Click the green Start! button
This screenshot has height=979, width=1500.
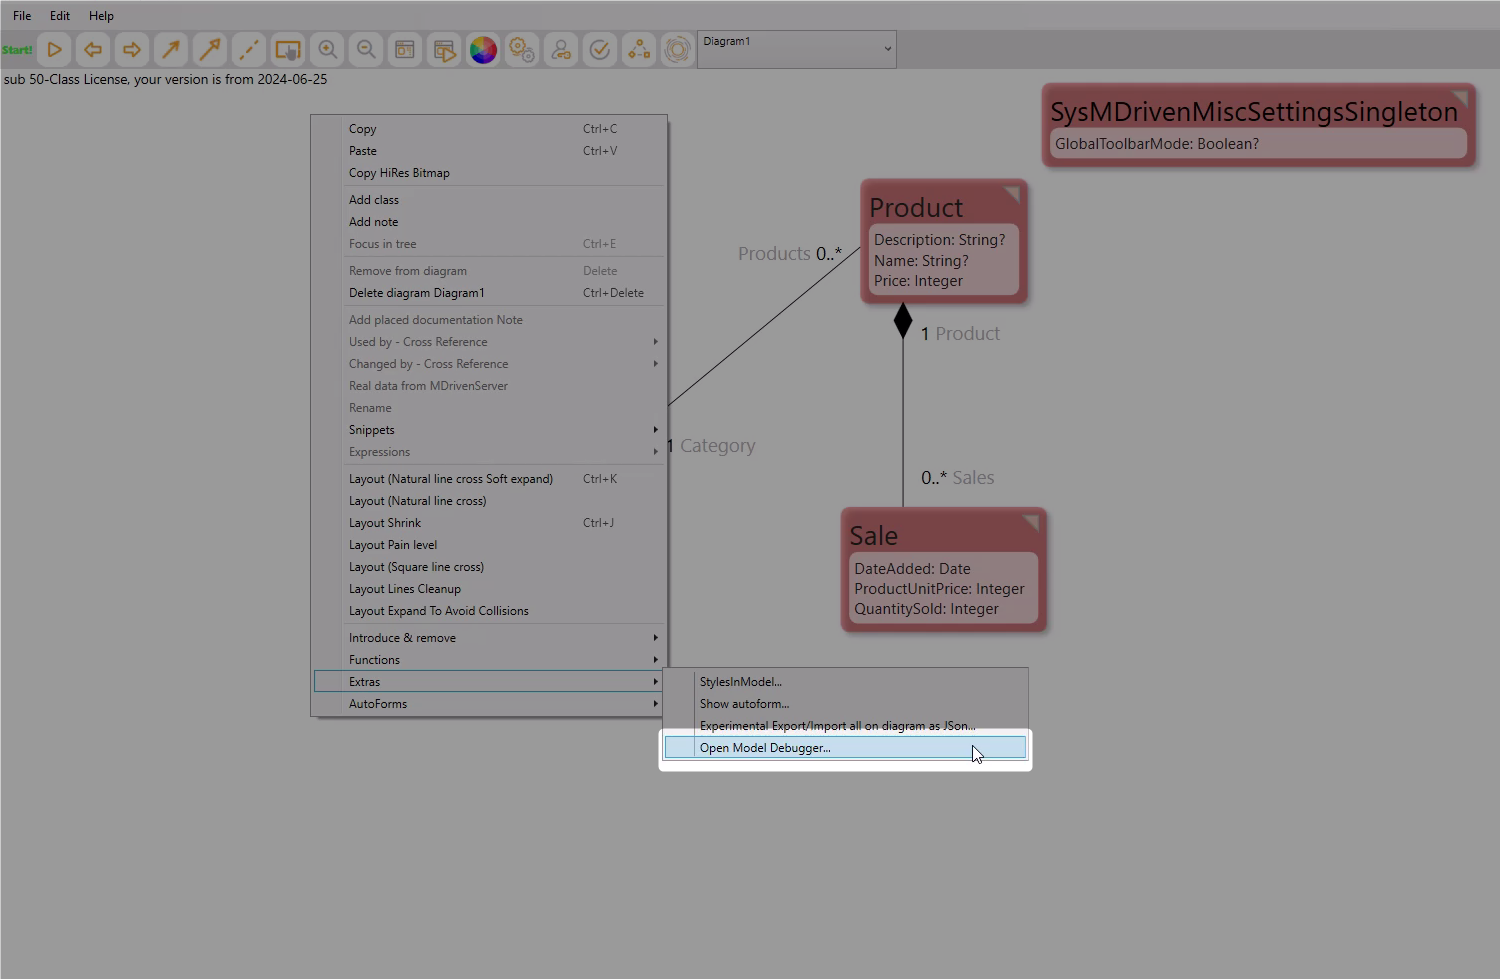[17, 50]
